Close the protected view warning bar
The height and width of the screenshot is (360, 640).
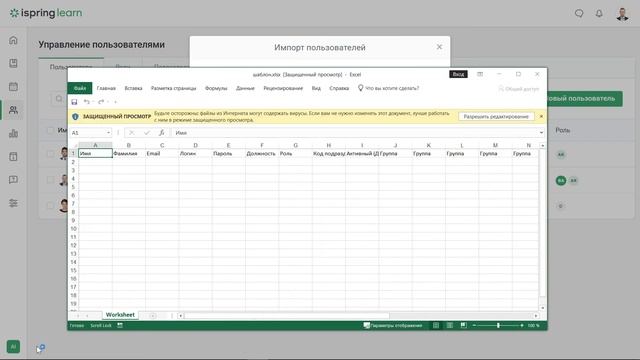(541, 116)
